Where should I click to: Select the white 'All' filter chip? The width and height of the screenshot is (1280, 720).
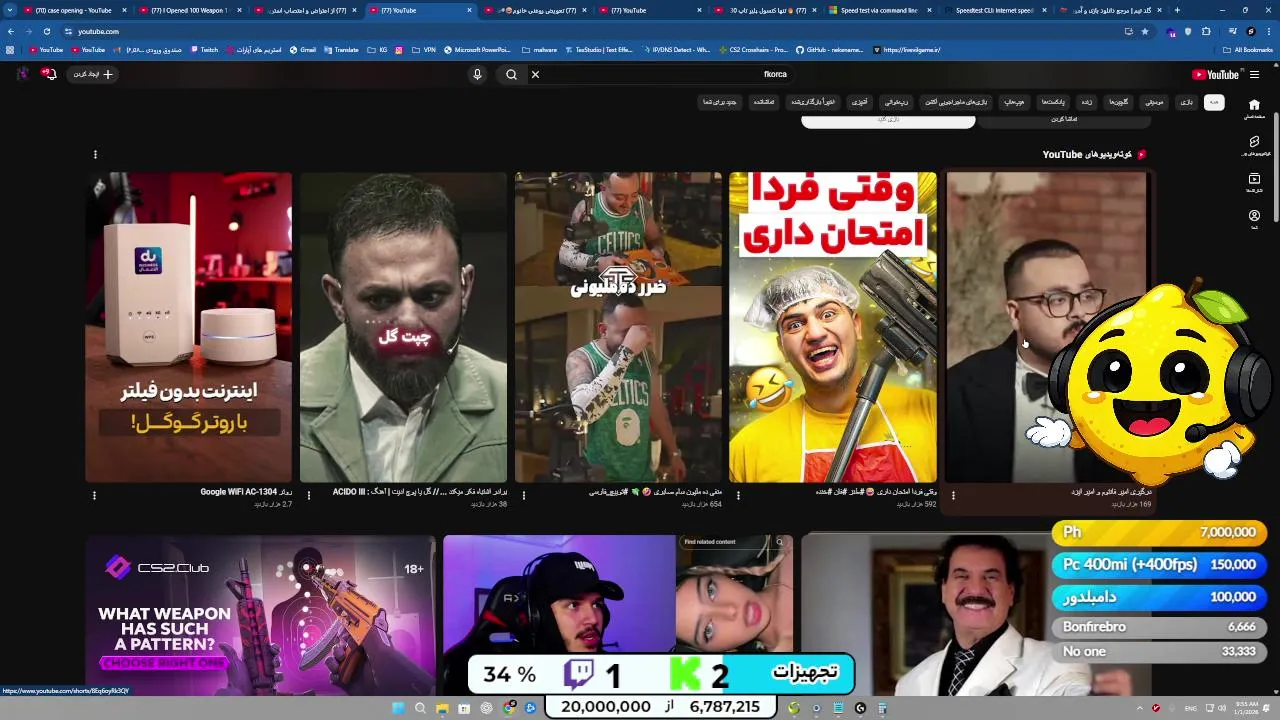1214,102
